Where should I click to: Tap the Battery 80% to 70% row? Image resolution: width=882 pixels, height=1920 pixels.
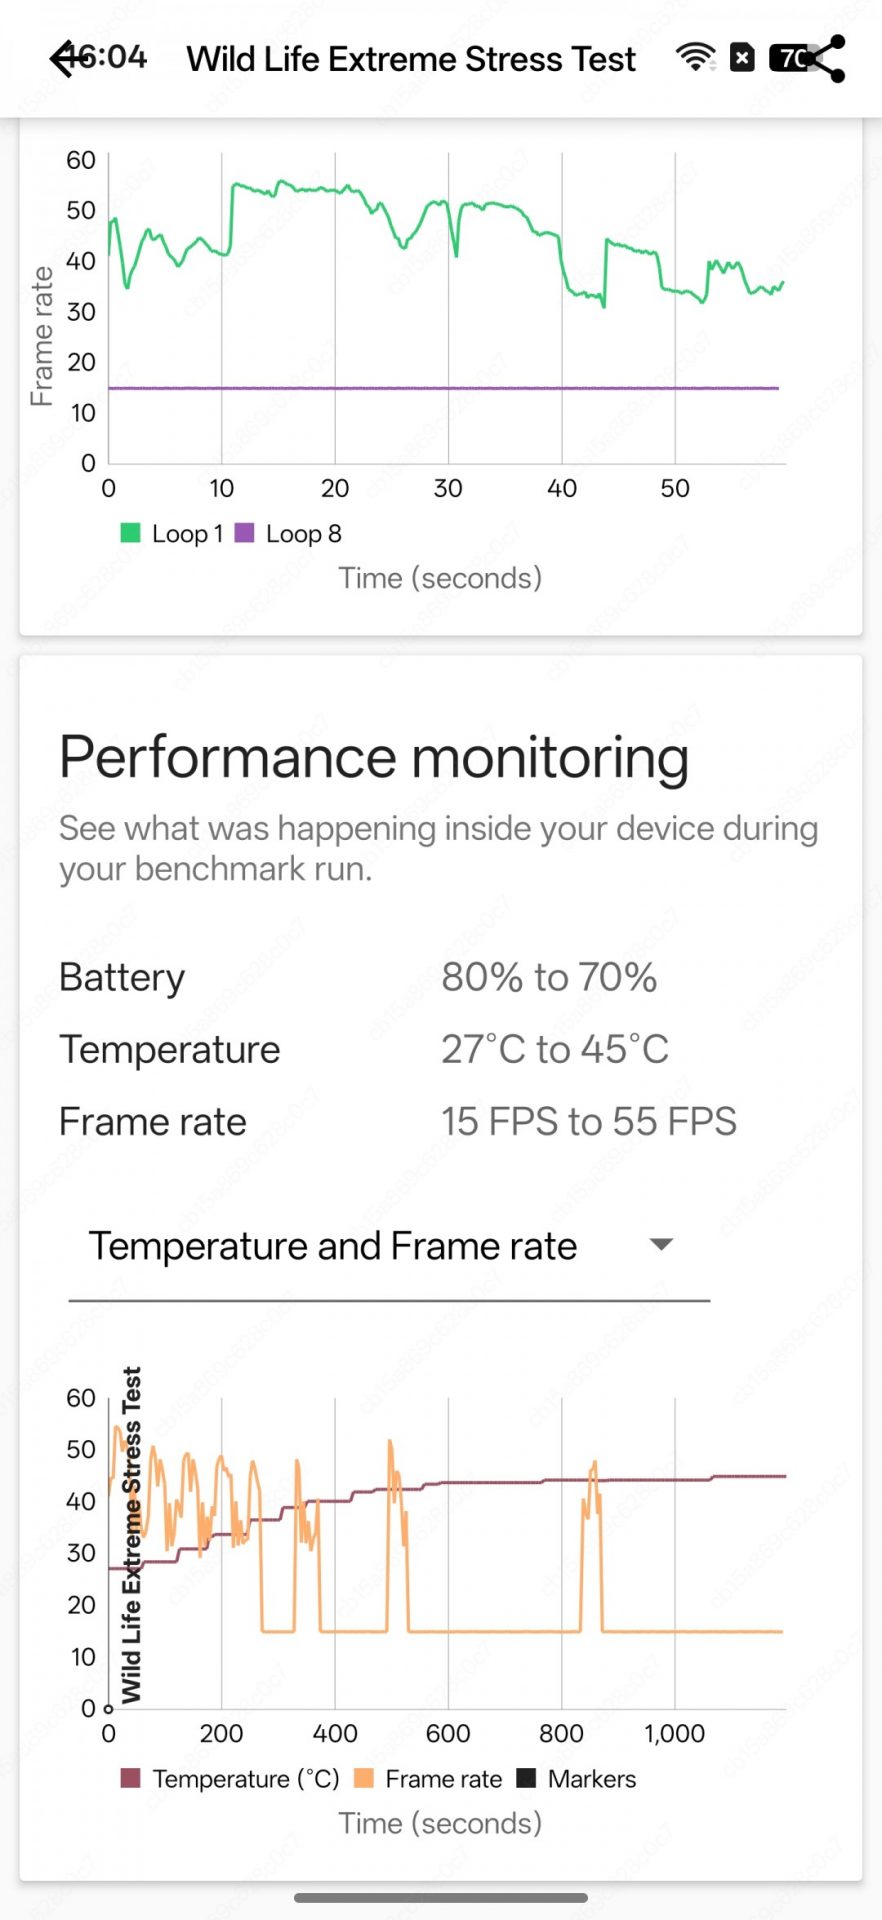coord(358,977)
